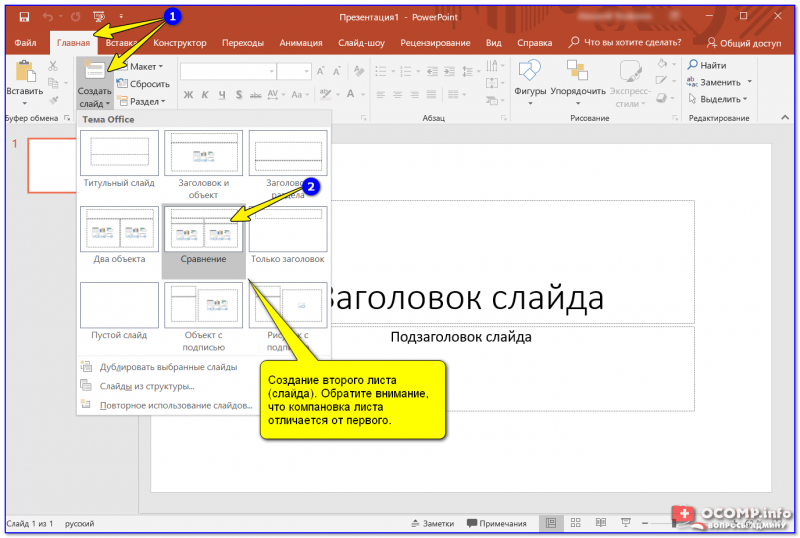
Task: Switch to the Вид tab
Action: [493, 43]
